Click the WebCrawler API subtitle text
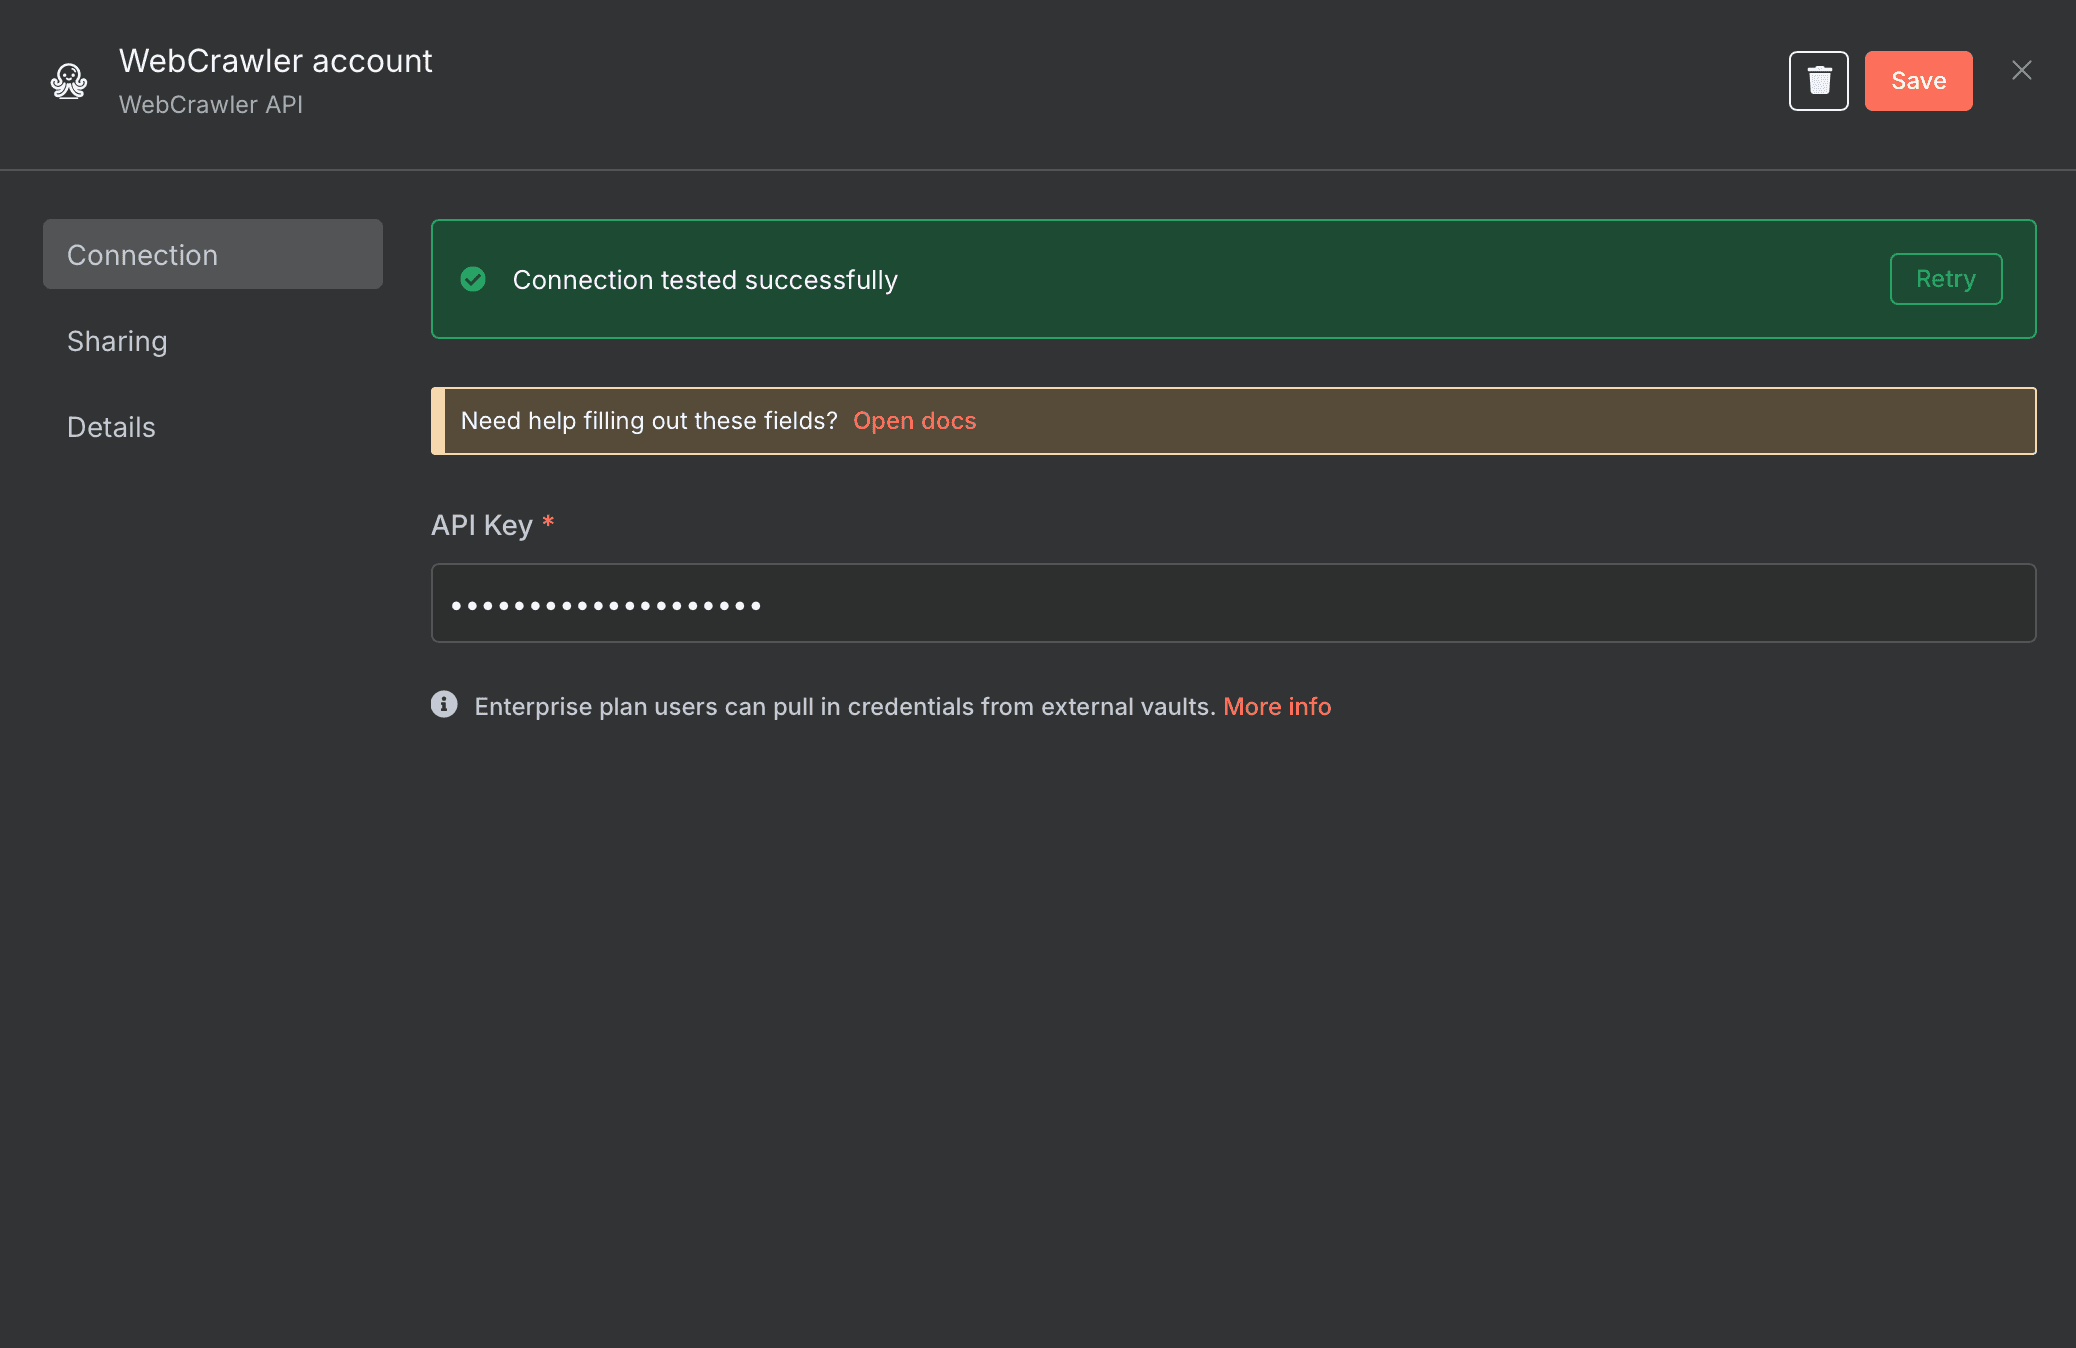Viewport: 2076px width, 1348px height. pyautogui.click(x=210, y=105)
